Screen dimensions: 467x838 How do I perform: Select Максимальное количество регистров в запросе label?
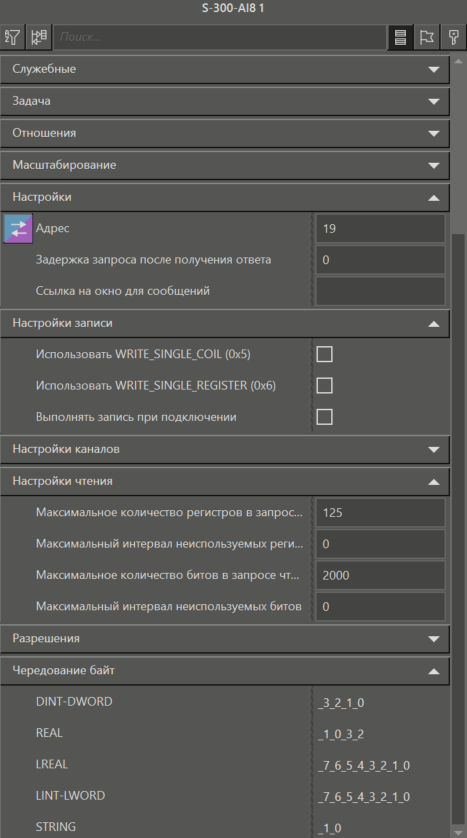[x=169, y=513]
